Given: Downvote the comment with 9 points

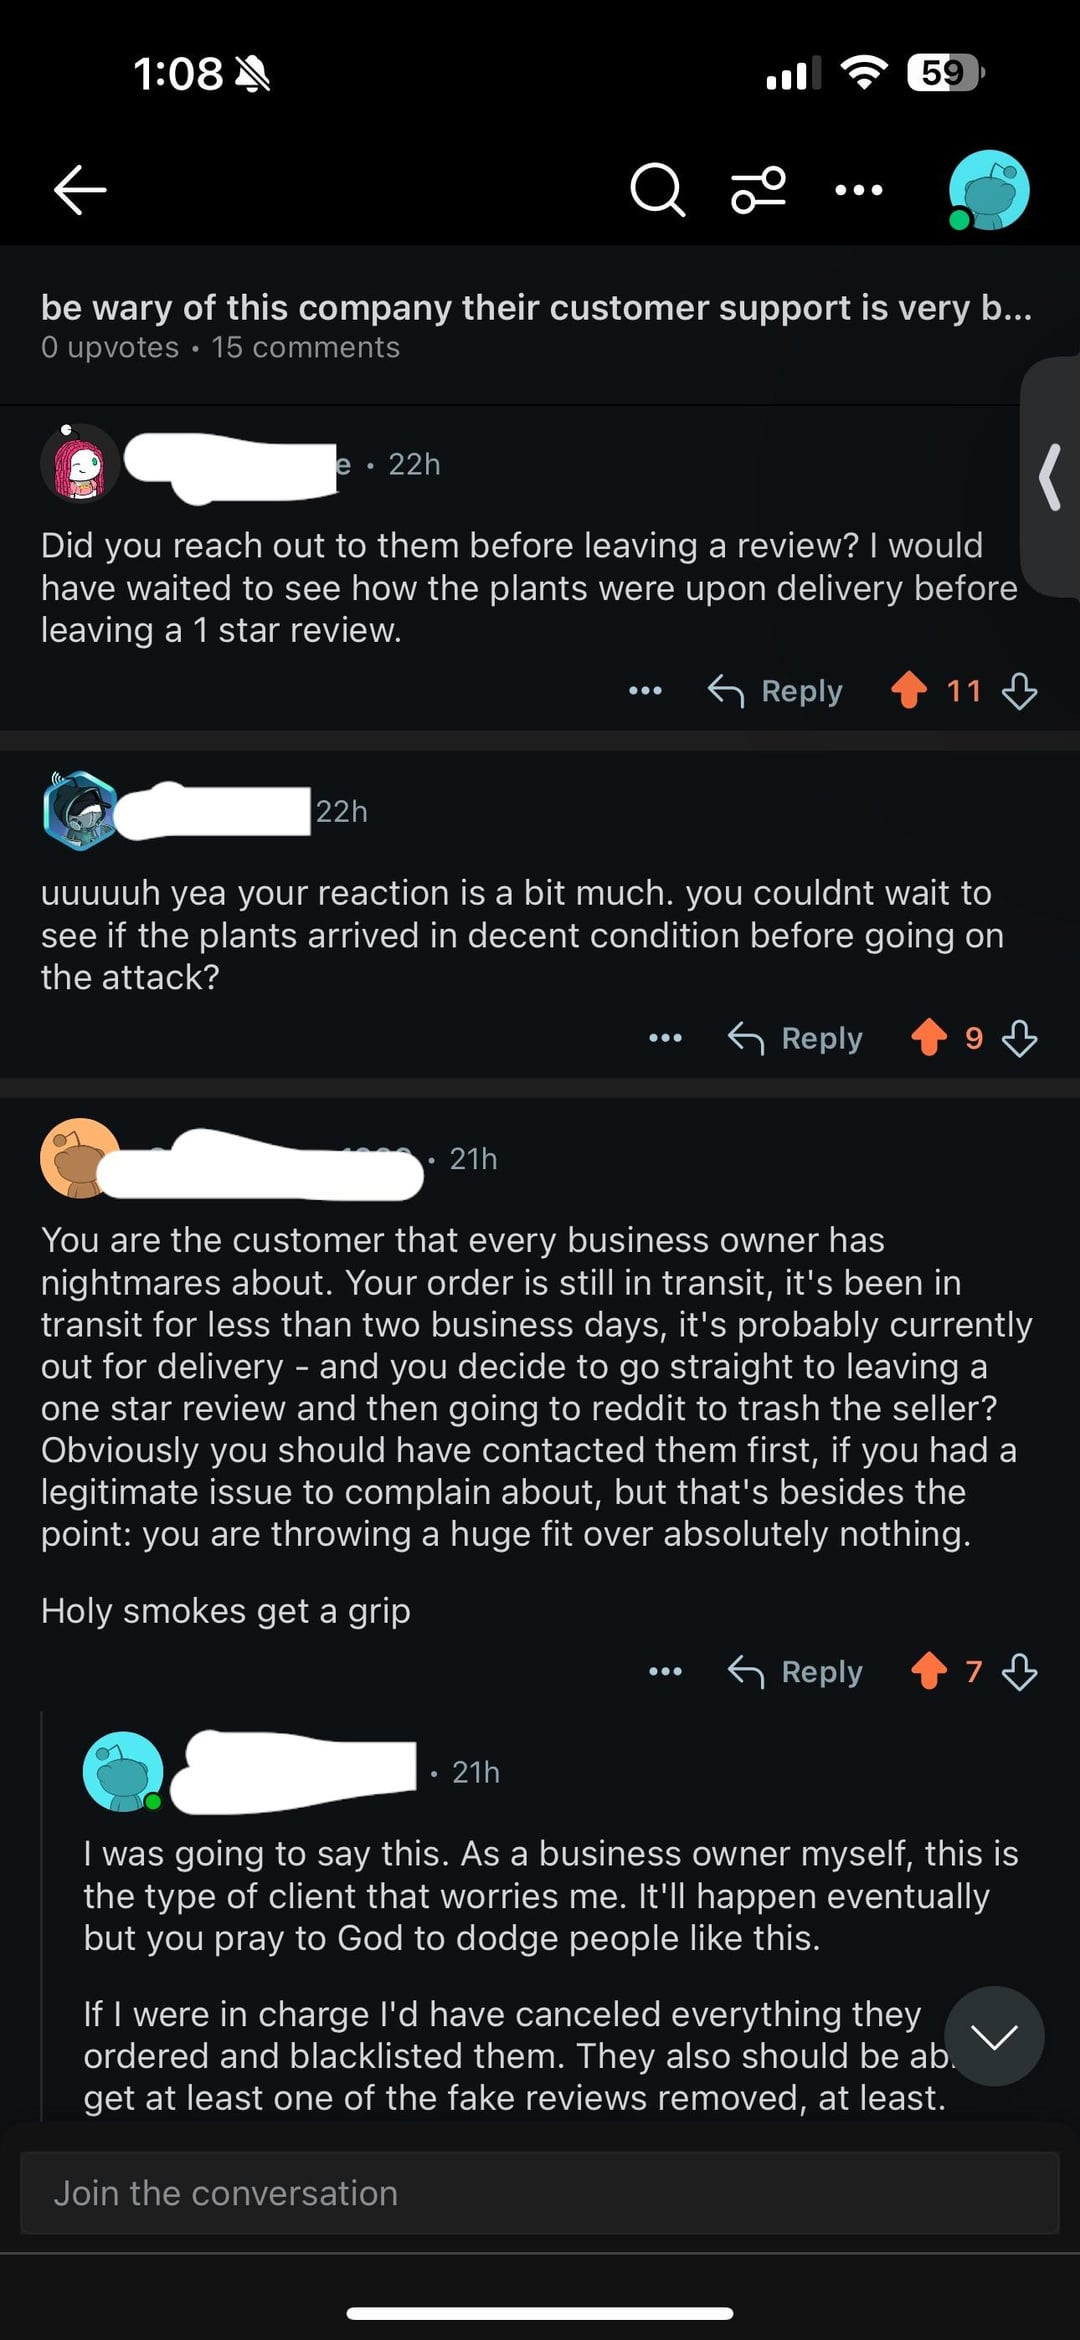Looking at the screenshot, I should point(1019,1037).
